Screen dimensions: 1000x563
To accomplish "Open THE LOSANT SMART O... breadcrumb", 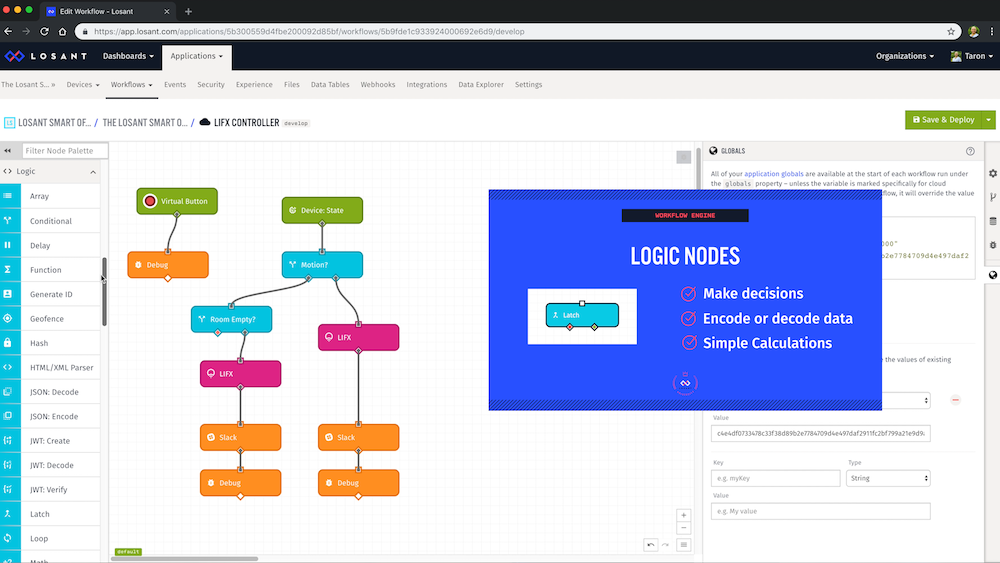I will (x=145, y=122).
